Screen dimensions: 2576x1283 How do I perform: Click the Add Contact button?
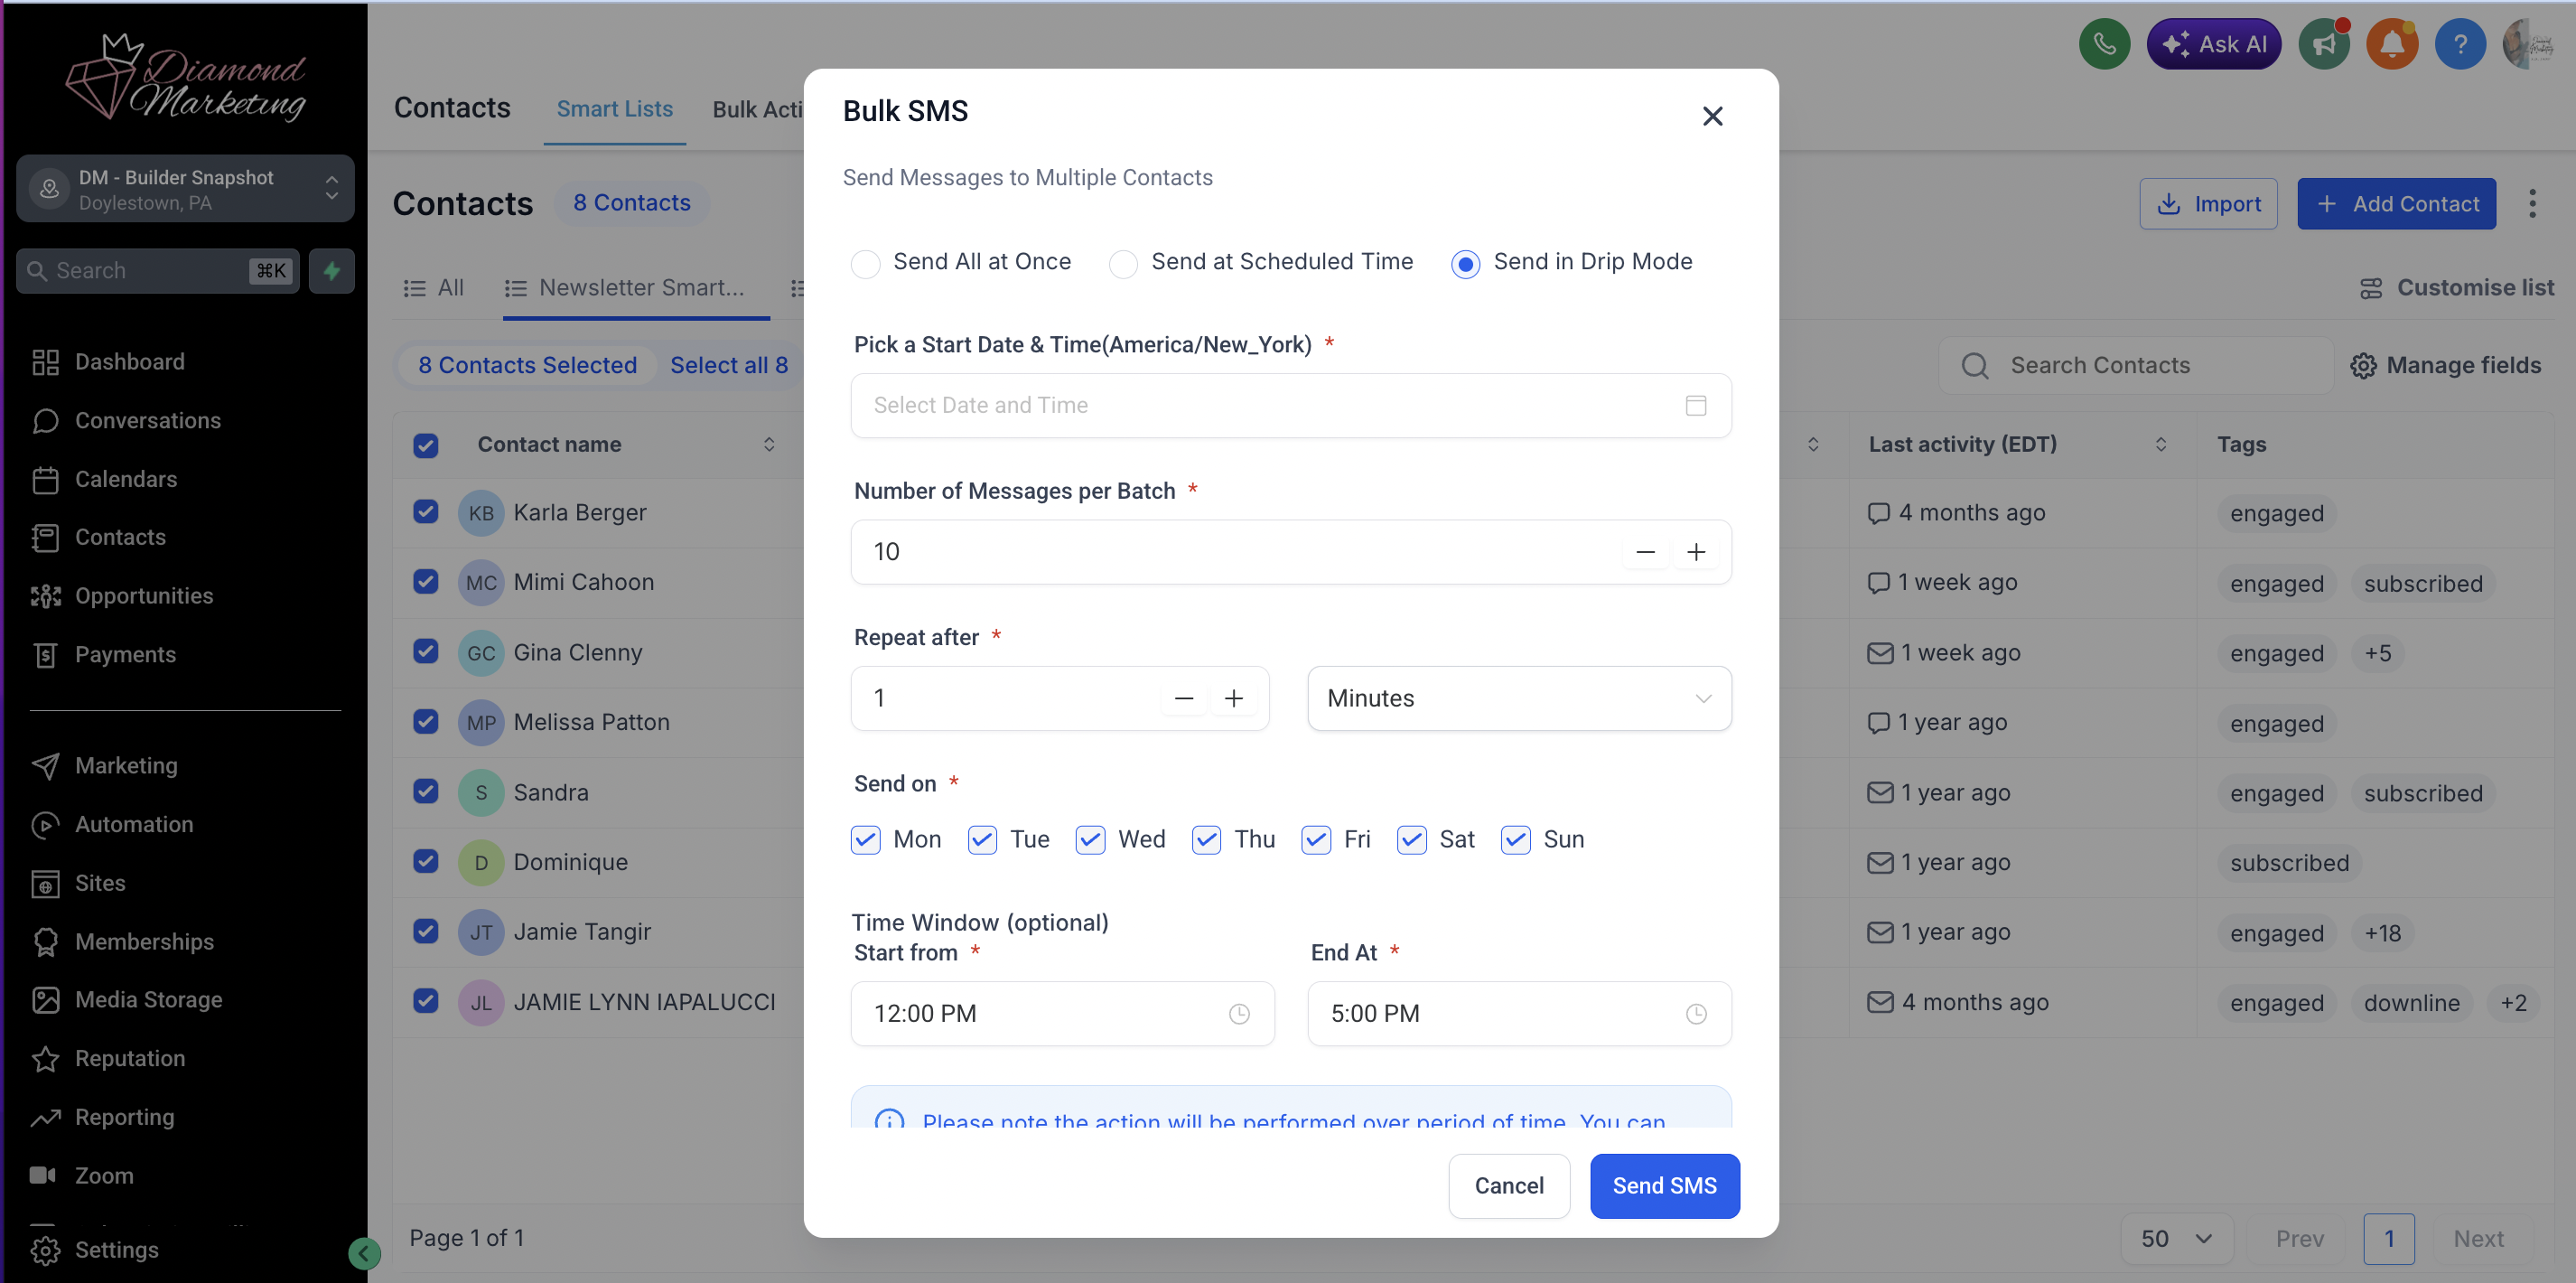[x=2396, y=204]
